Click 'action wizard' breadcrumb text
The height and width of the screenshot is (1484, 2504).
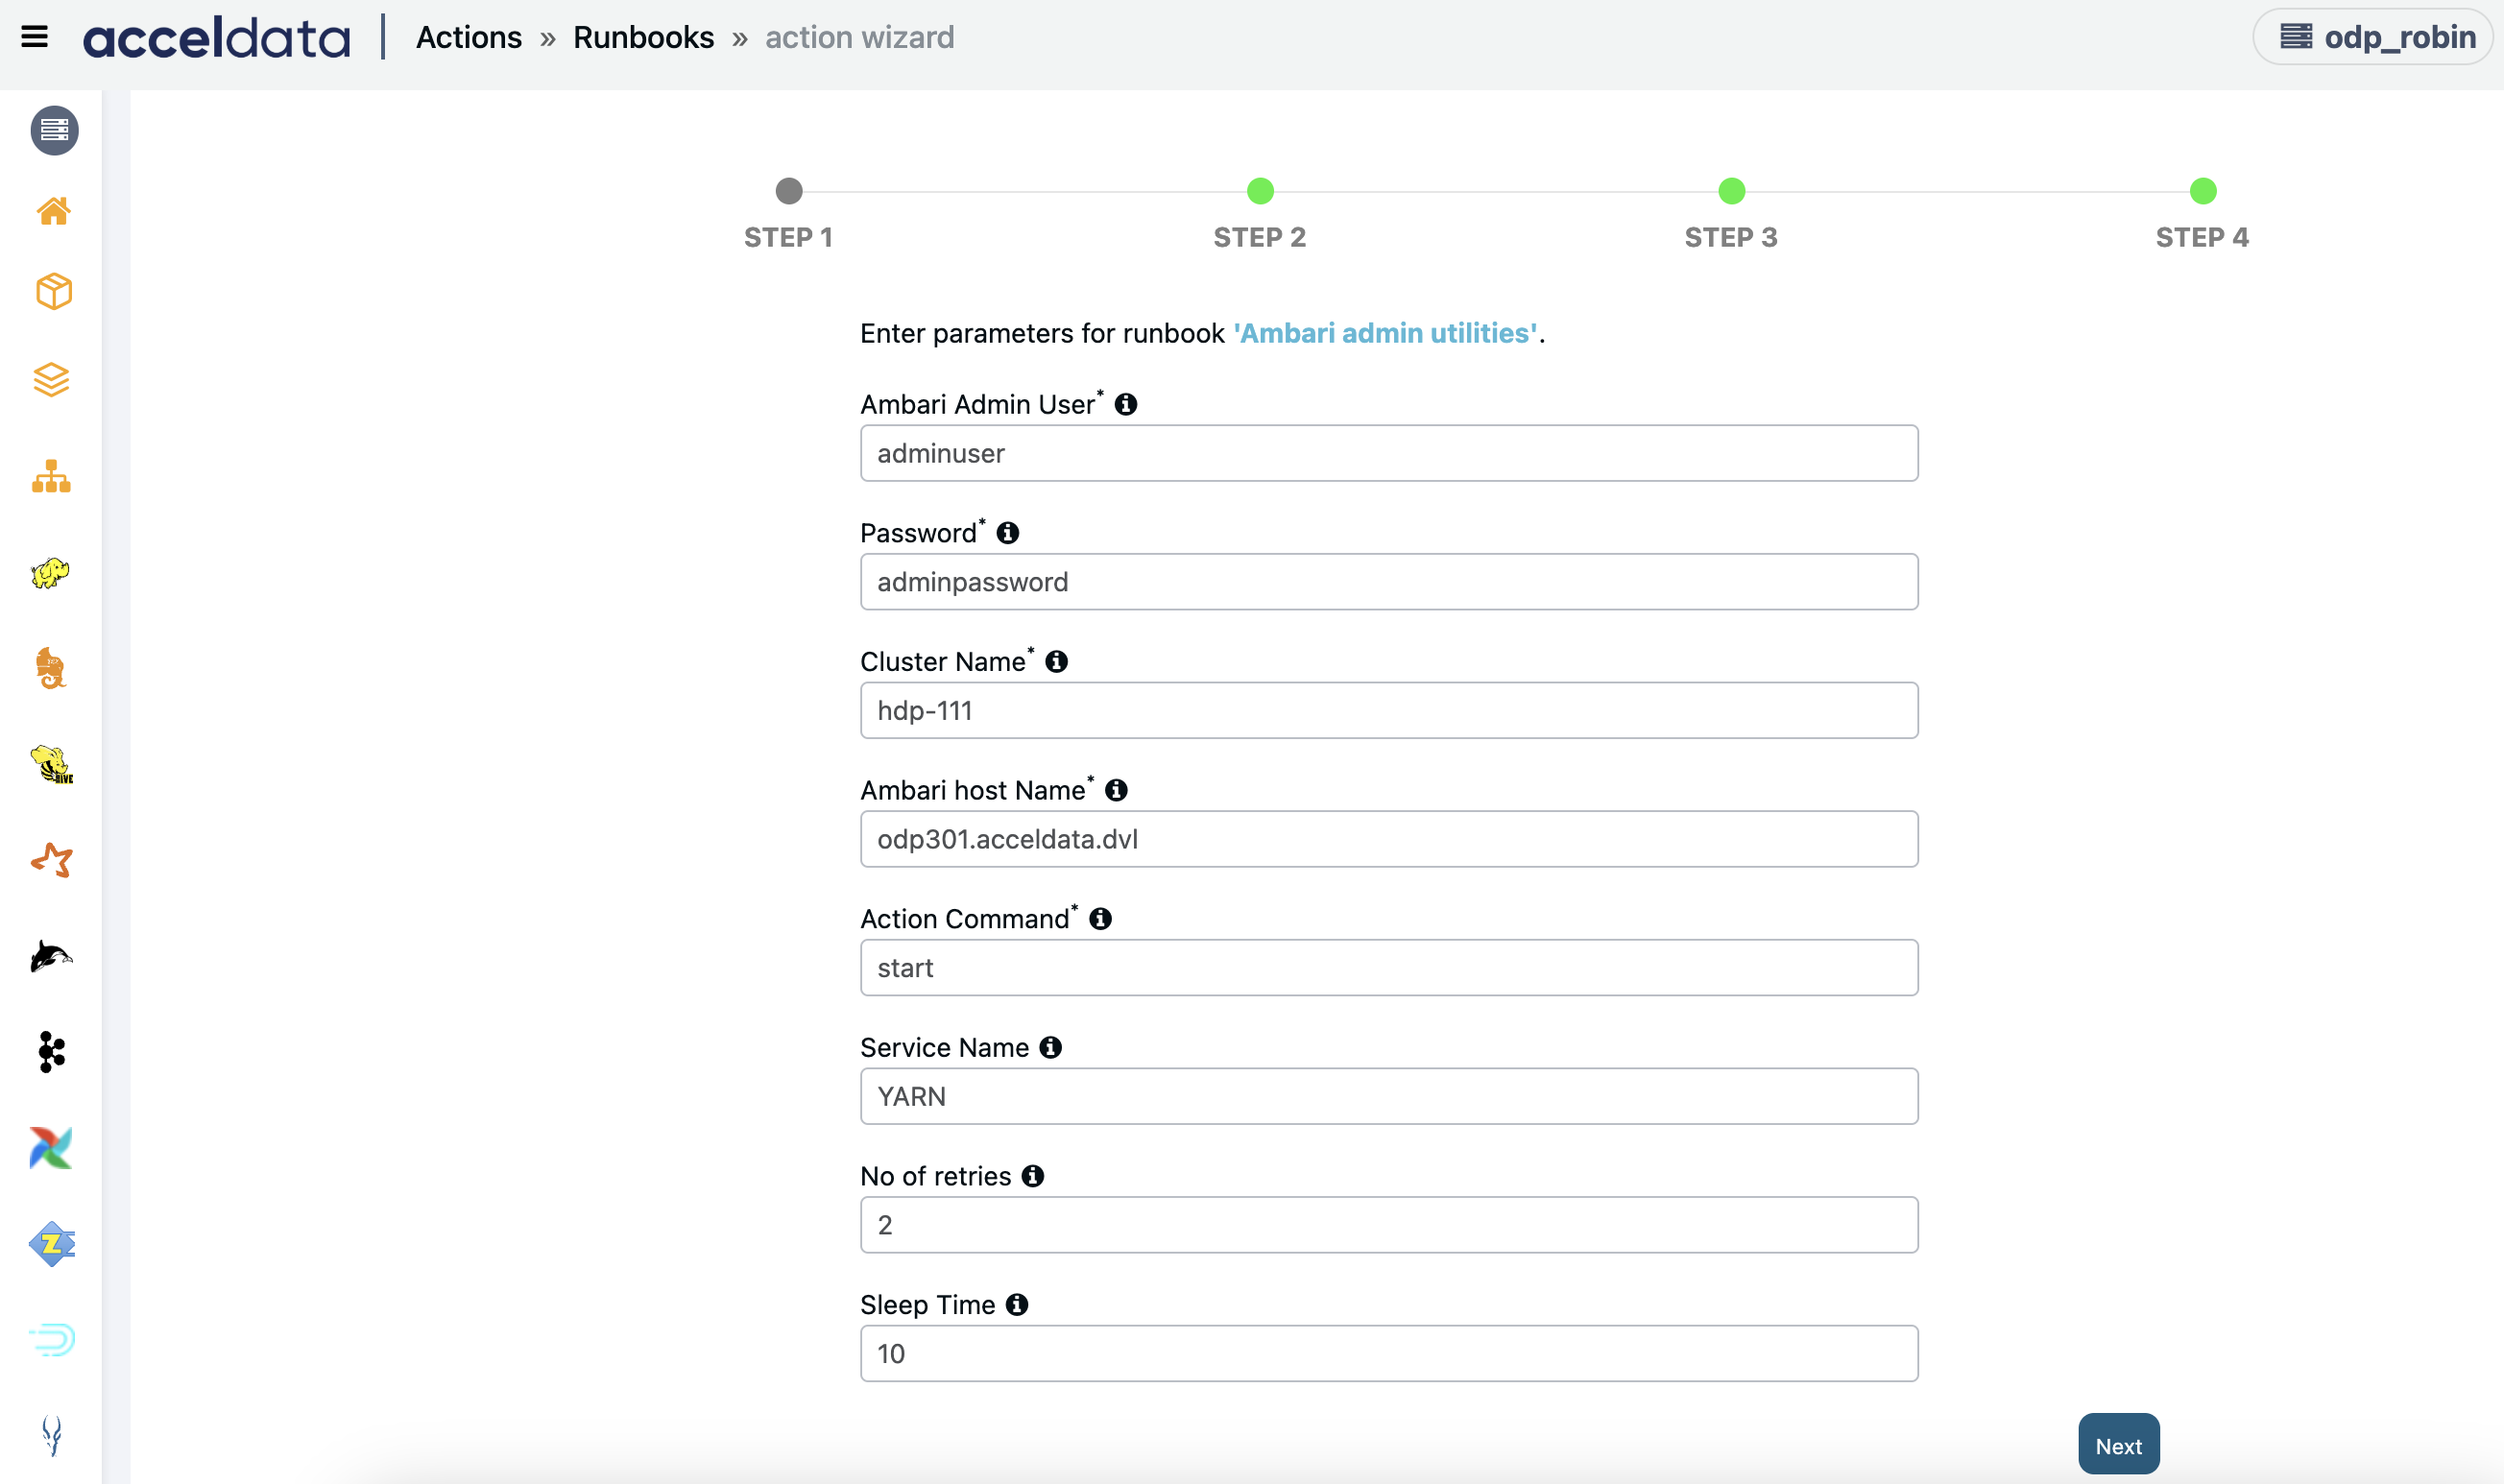pos(860,37)
